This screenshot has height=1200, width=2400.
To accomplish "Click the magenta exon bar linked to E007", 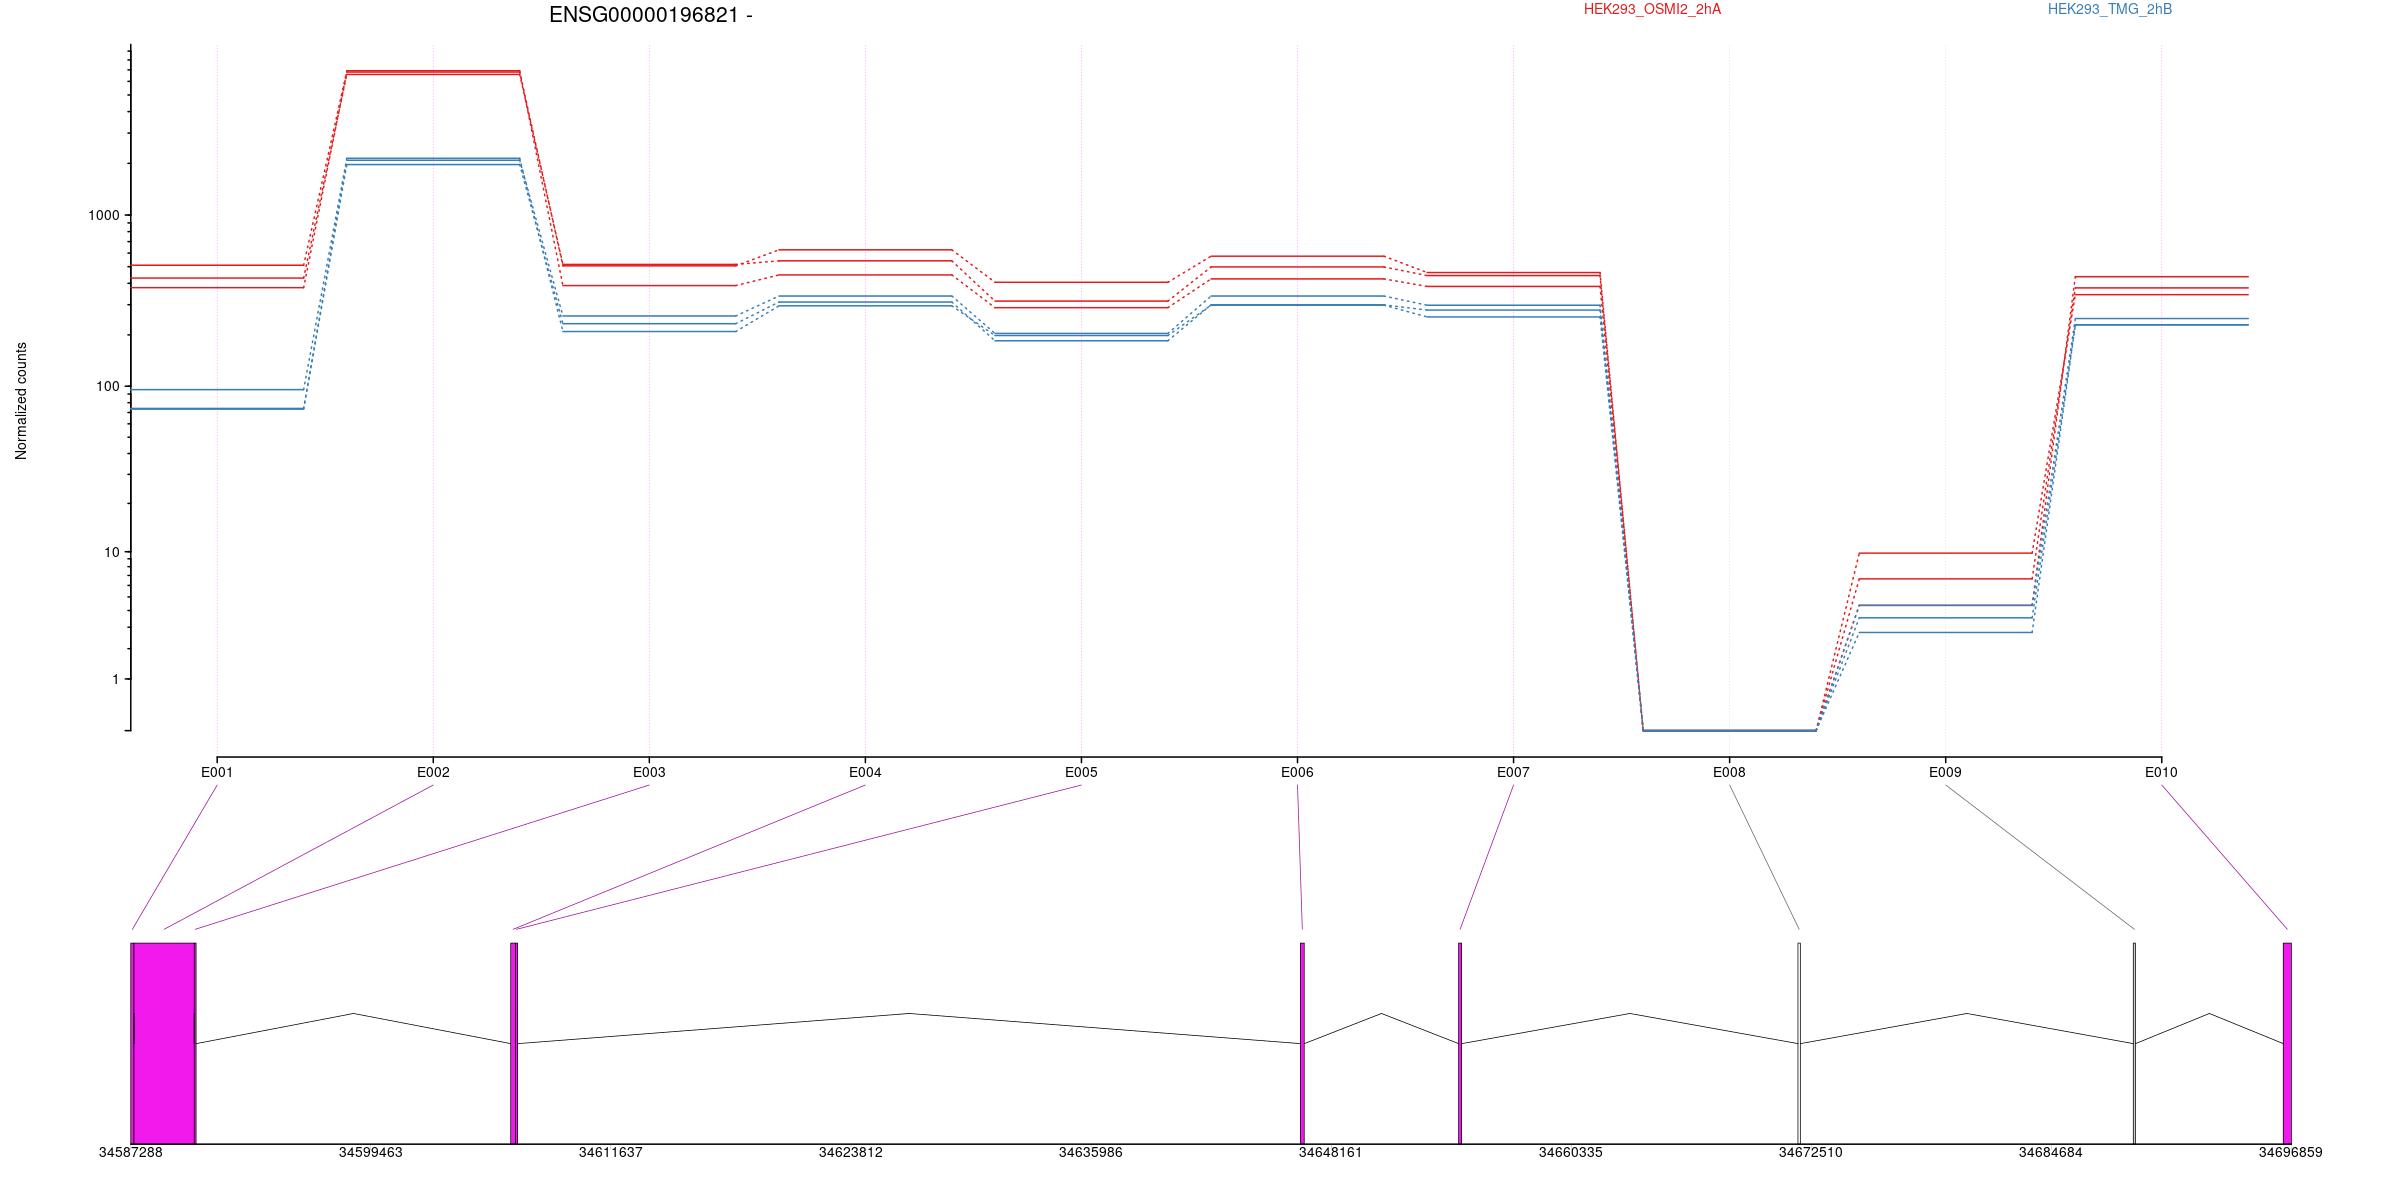I will [1460, 1043].
